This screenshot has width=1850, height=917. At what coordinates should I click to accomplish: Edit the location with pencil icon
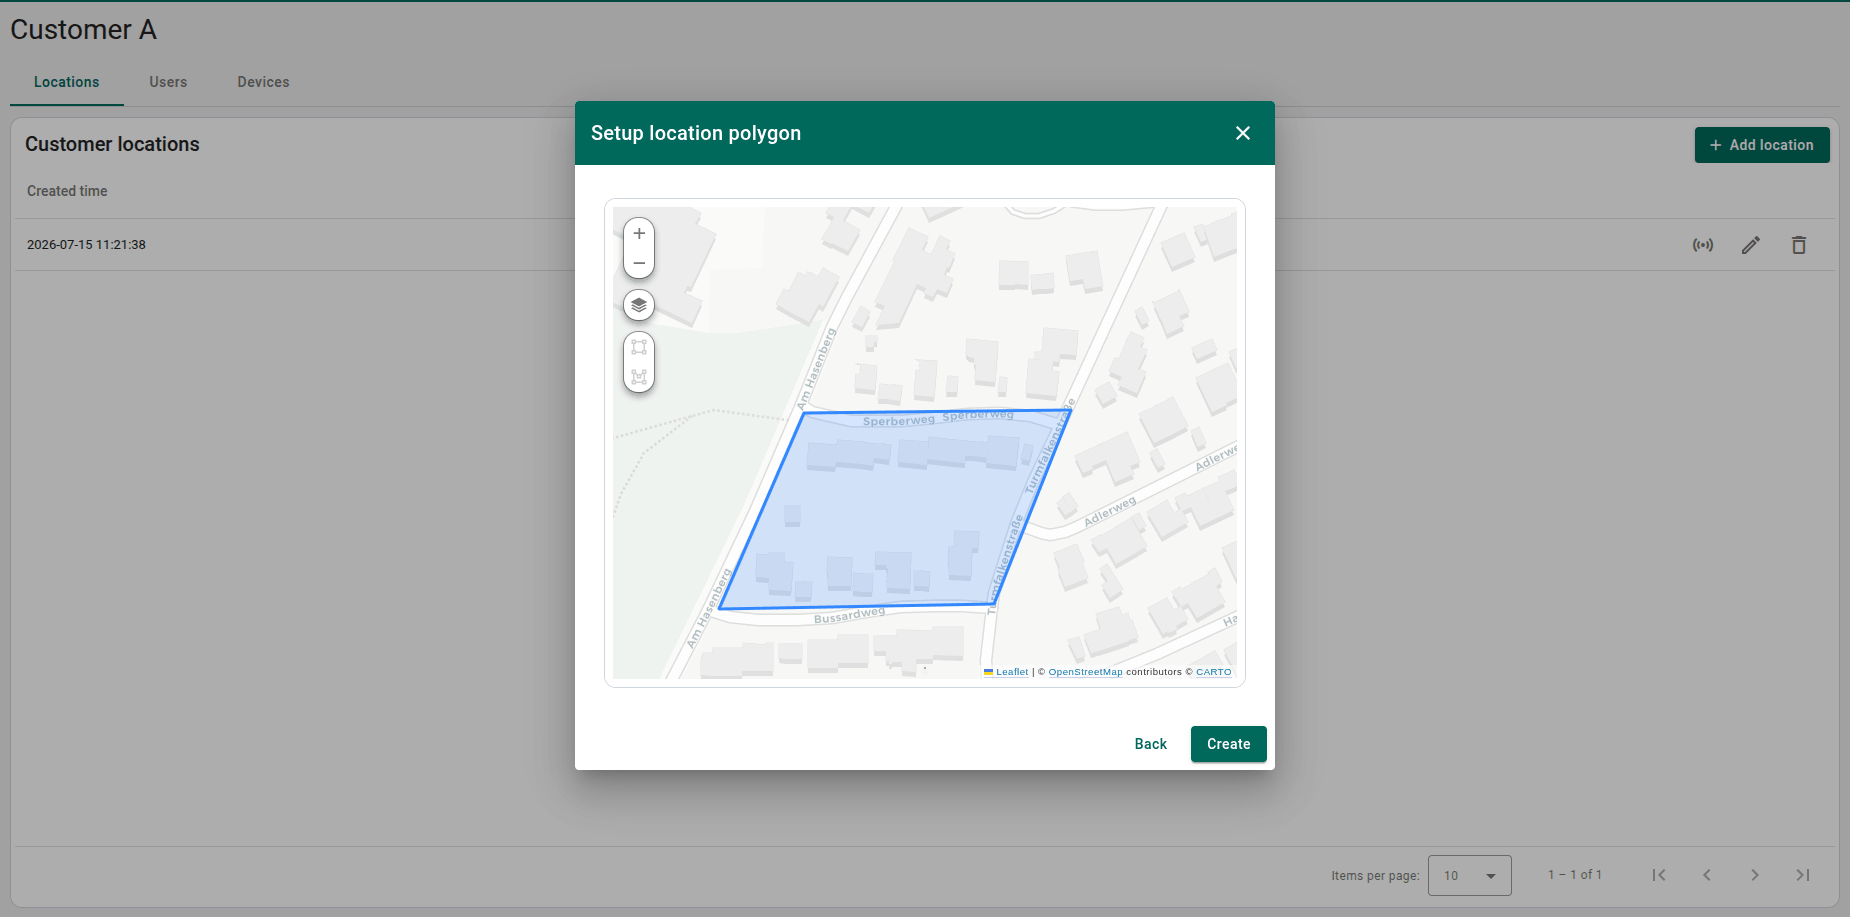click(1751, 245)
